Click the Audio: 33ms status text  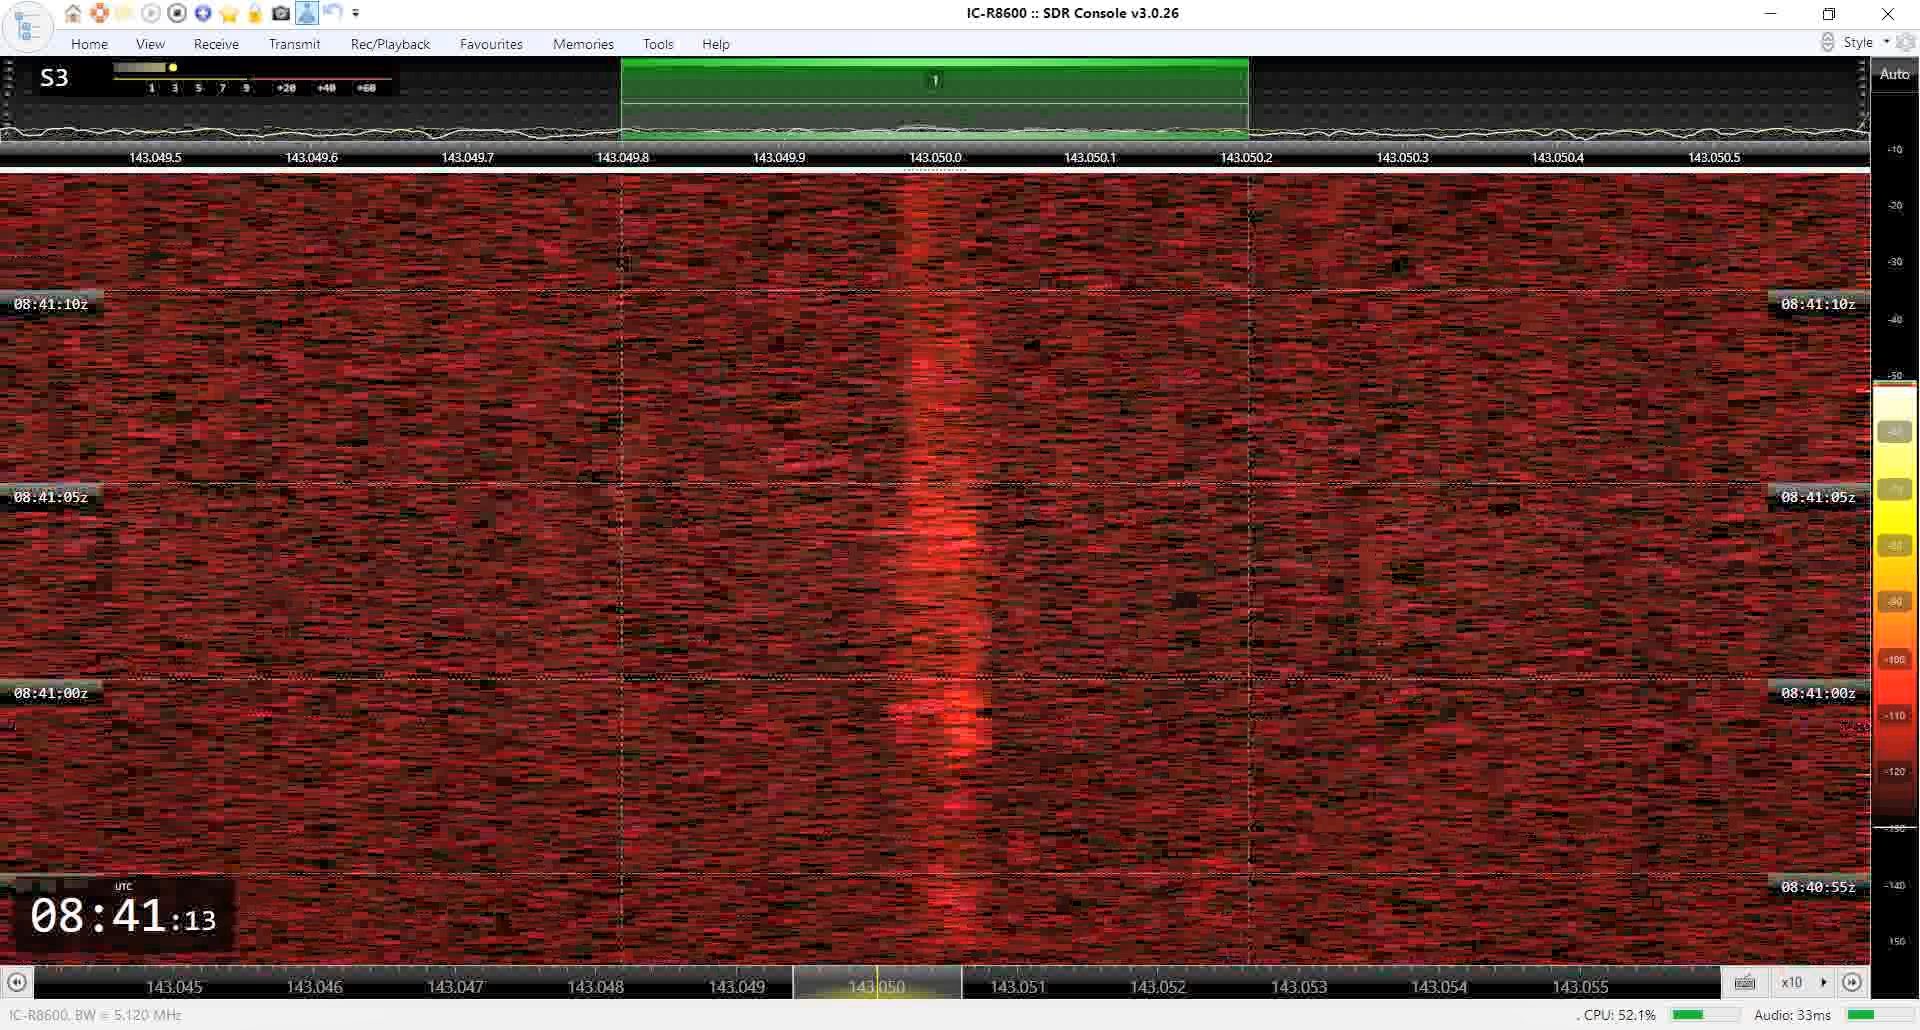(1792, 1015)
